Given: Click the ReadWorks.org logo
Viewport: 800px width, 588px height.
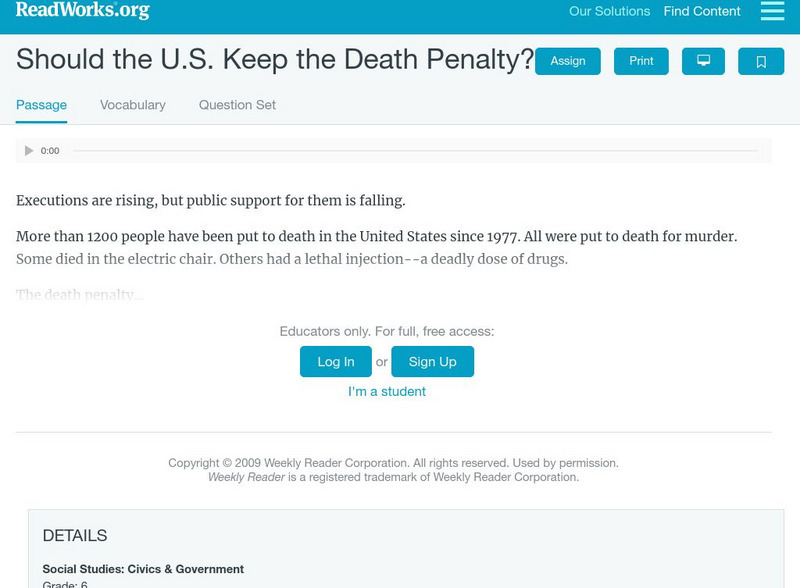Looking at the screenshot, I should click(x=82, y=11).
